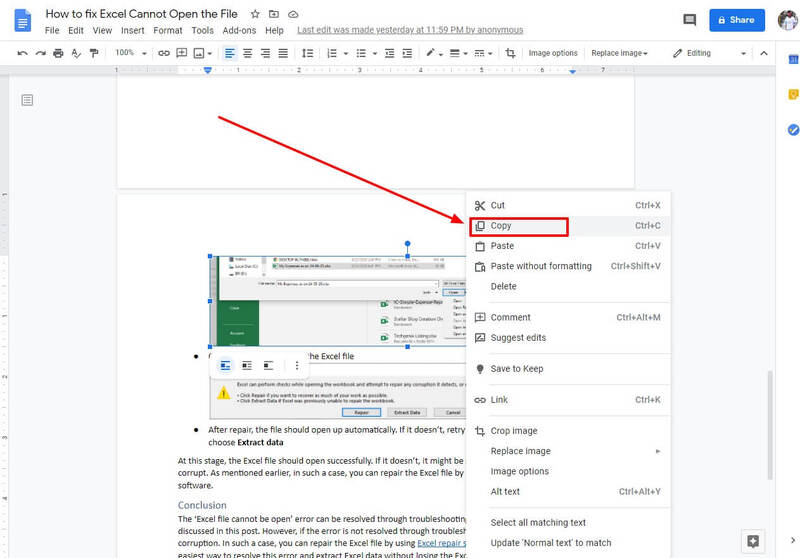Click the Increase indent icon
This screenshot has height=558, width=800.
pyautogui.click(x=407, y=53)
